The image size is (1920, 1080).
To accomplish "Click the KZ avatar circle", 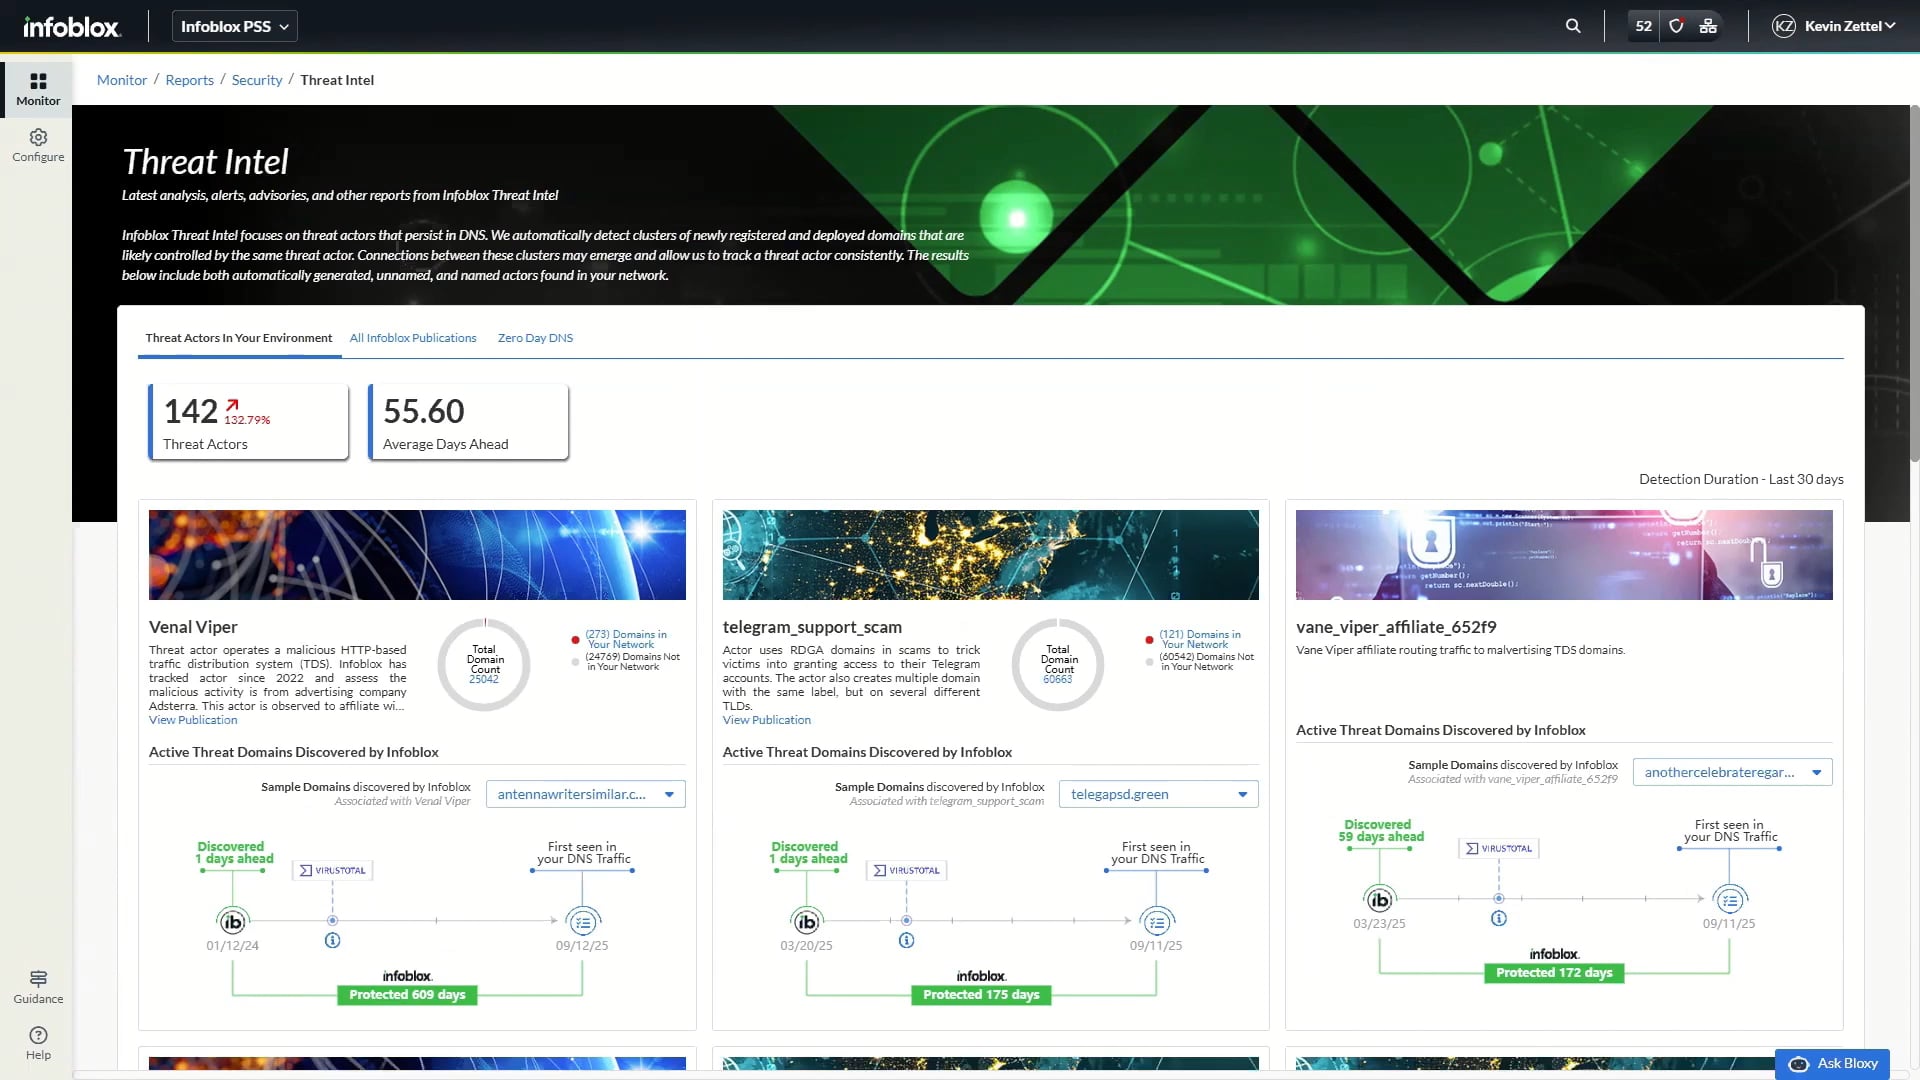I will coord(1784,26).
